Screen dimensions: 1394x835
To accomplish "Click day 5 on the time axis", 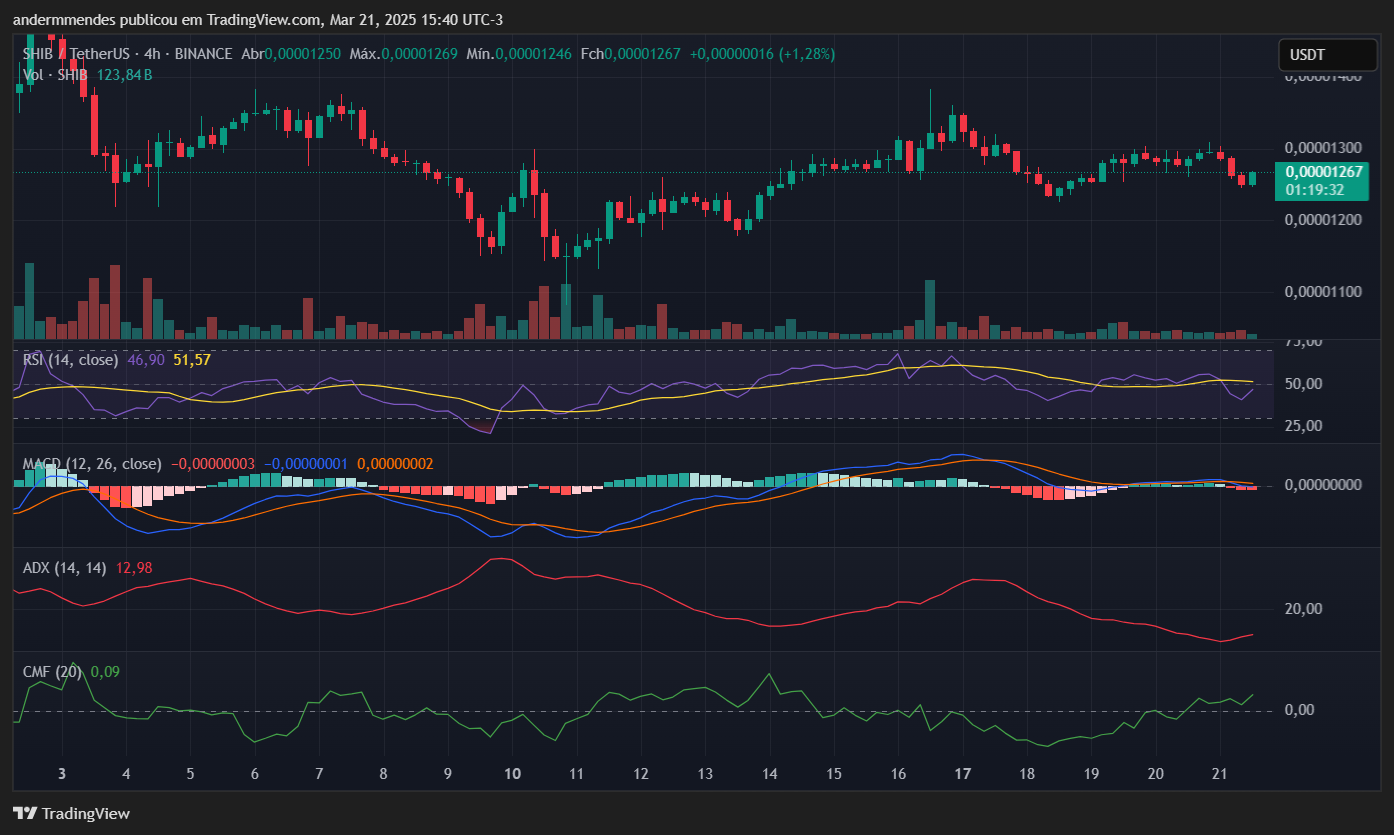I will pos(190,774).
